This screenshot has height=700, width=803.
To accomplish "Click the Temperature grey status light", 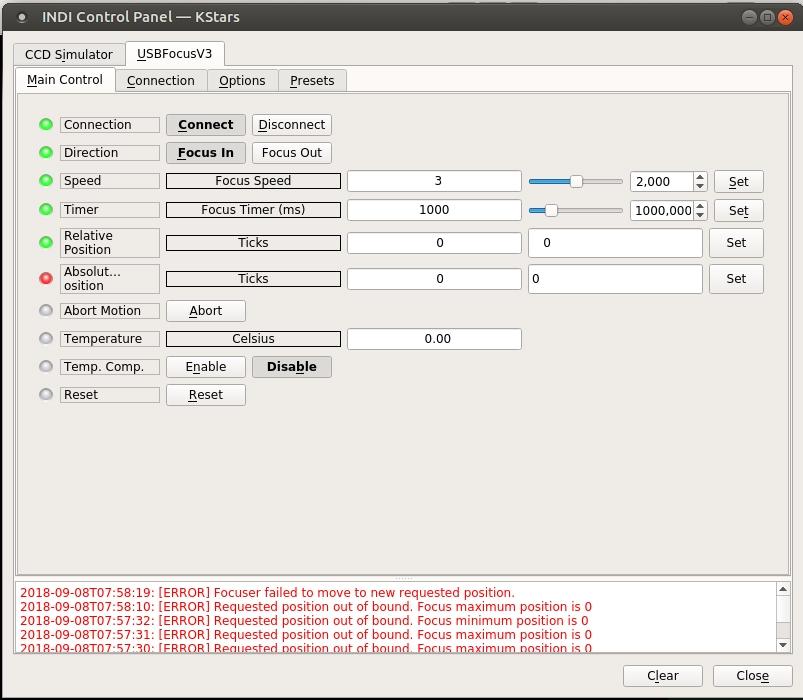I will (x=46, y=338).
